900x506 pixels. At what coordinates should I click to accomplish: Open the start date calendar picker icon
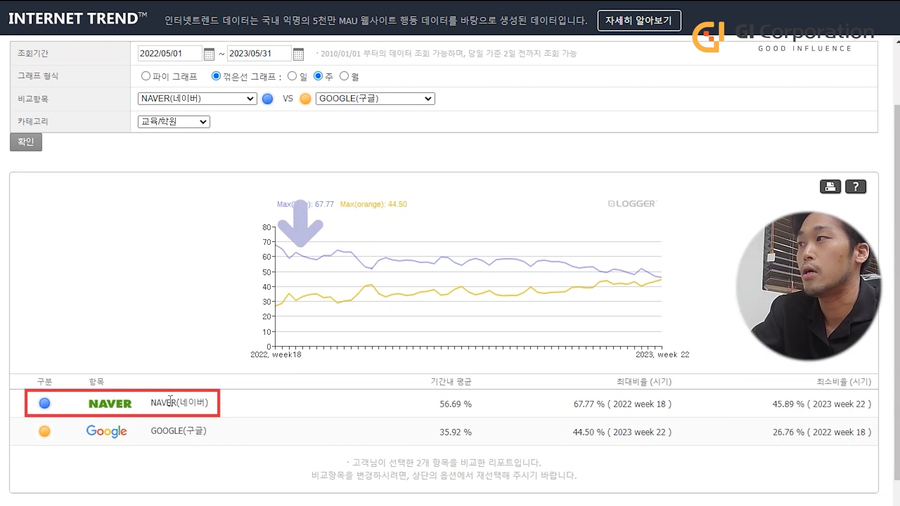click(209, 54)
